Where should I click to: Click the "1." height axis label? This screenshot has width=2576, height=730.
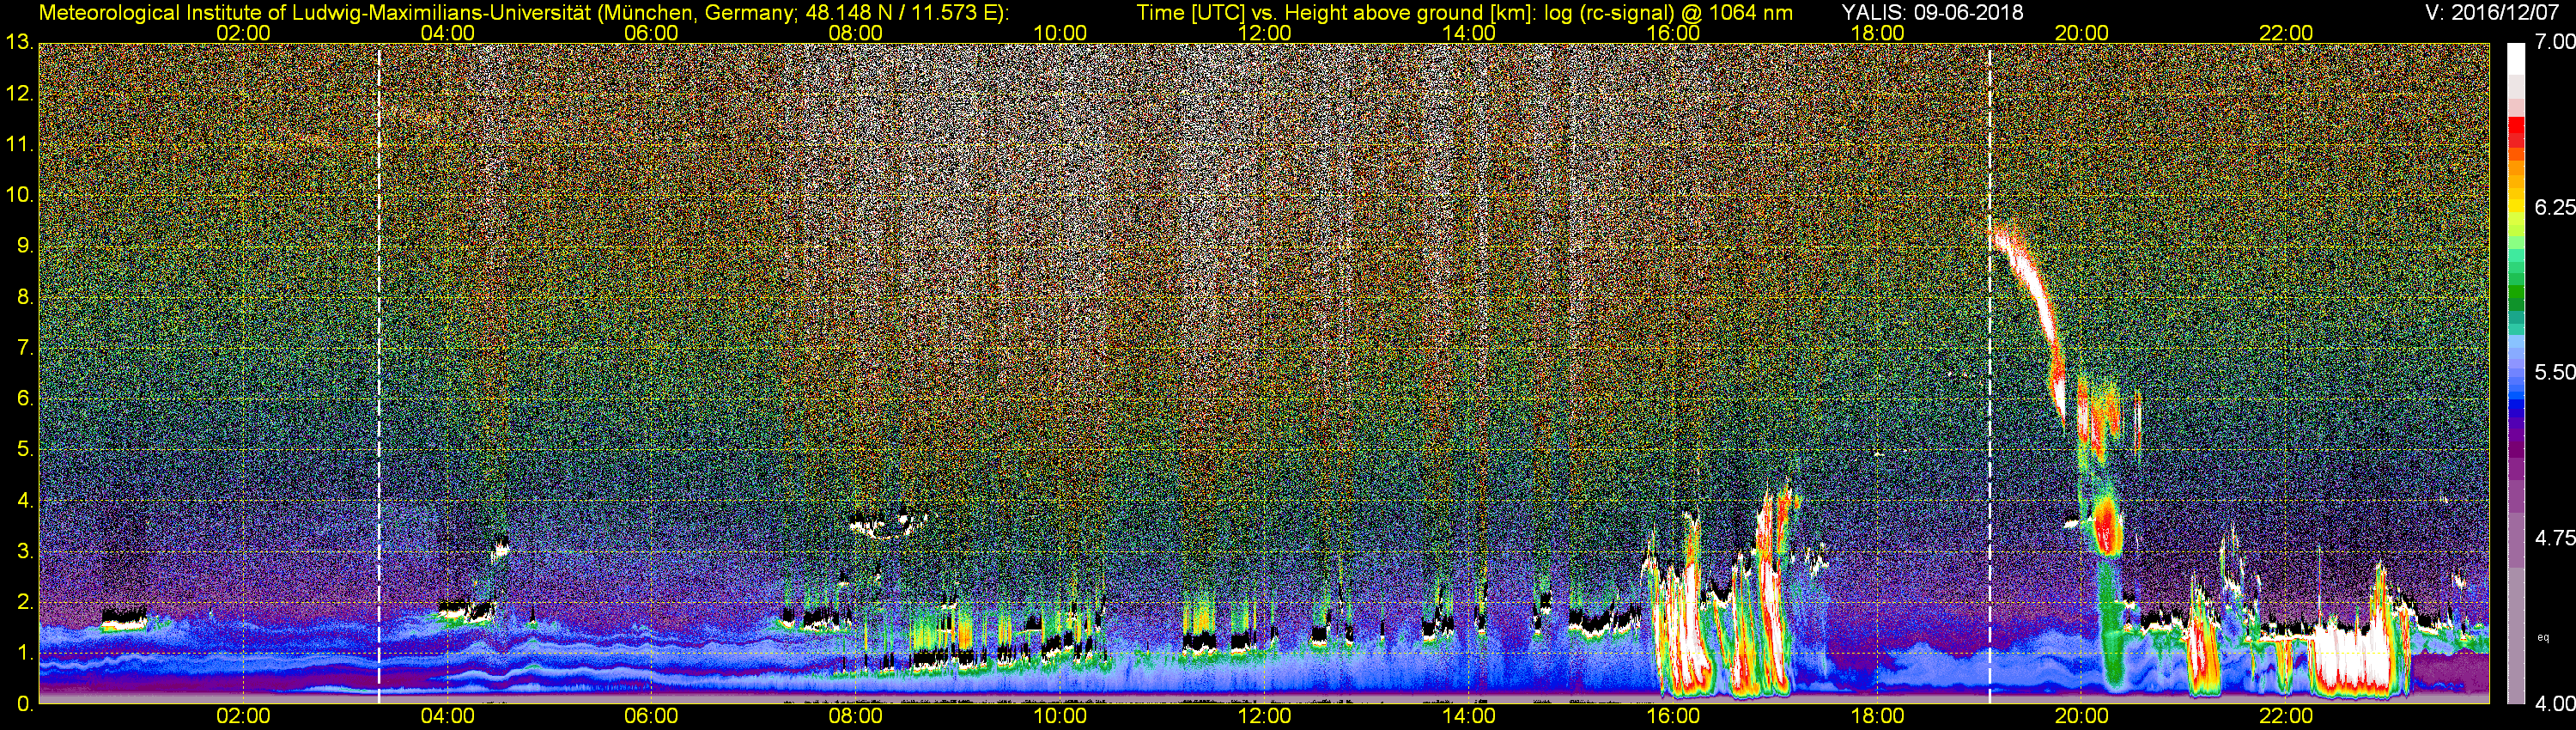point(25,653)
